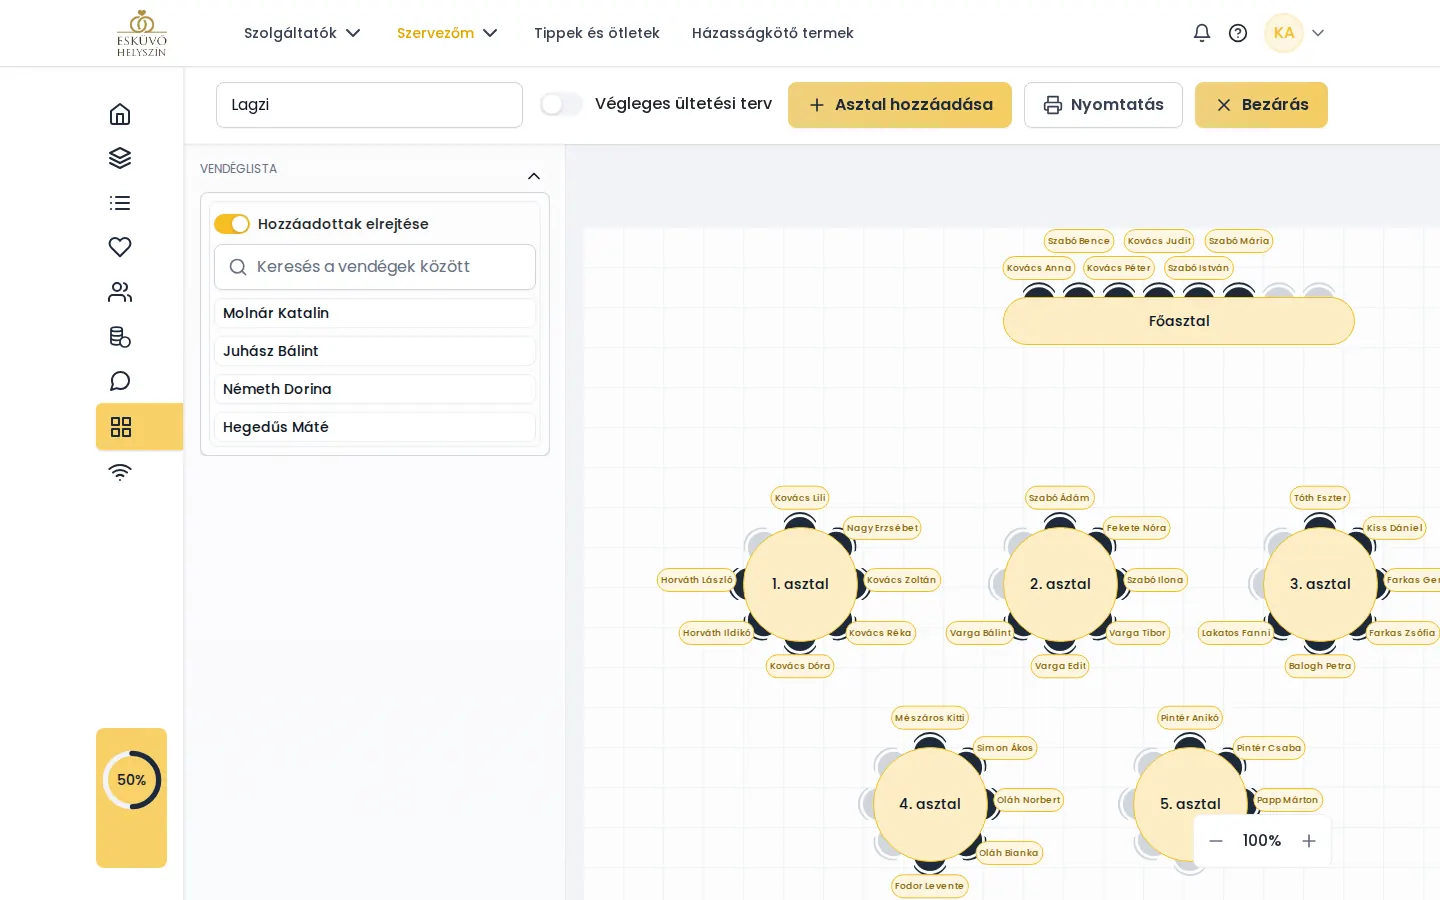Click the Szabó Bence guest tag
This screenshot has height=900, width=1440.
tap(1079, 241)
